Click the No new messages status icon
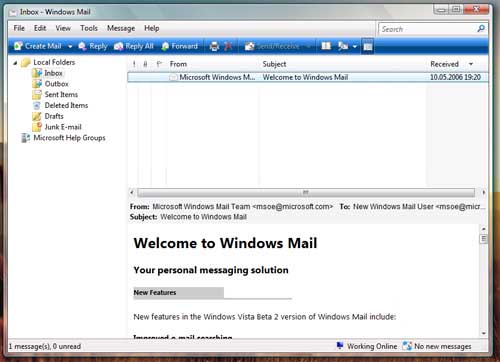This screenshot has height=362, width=500. click(x=407, y=346)
